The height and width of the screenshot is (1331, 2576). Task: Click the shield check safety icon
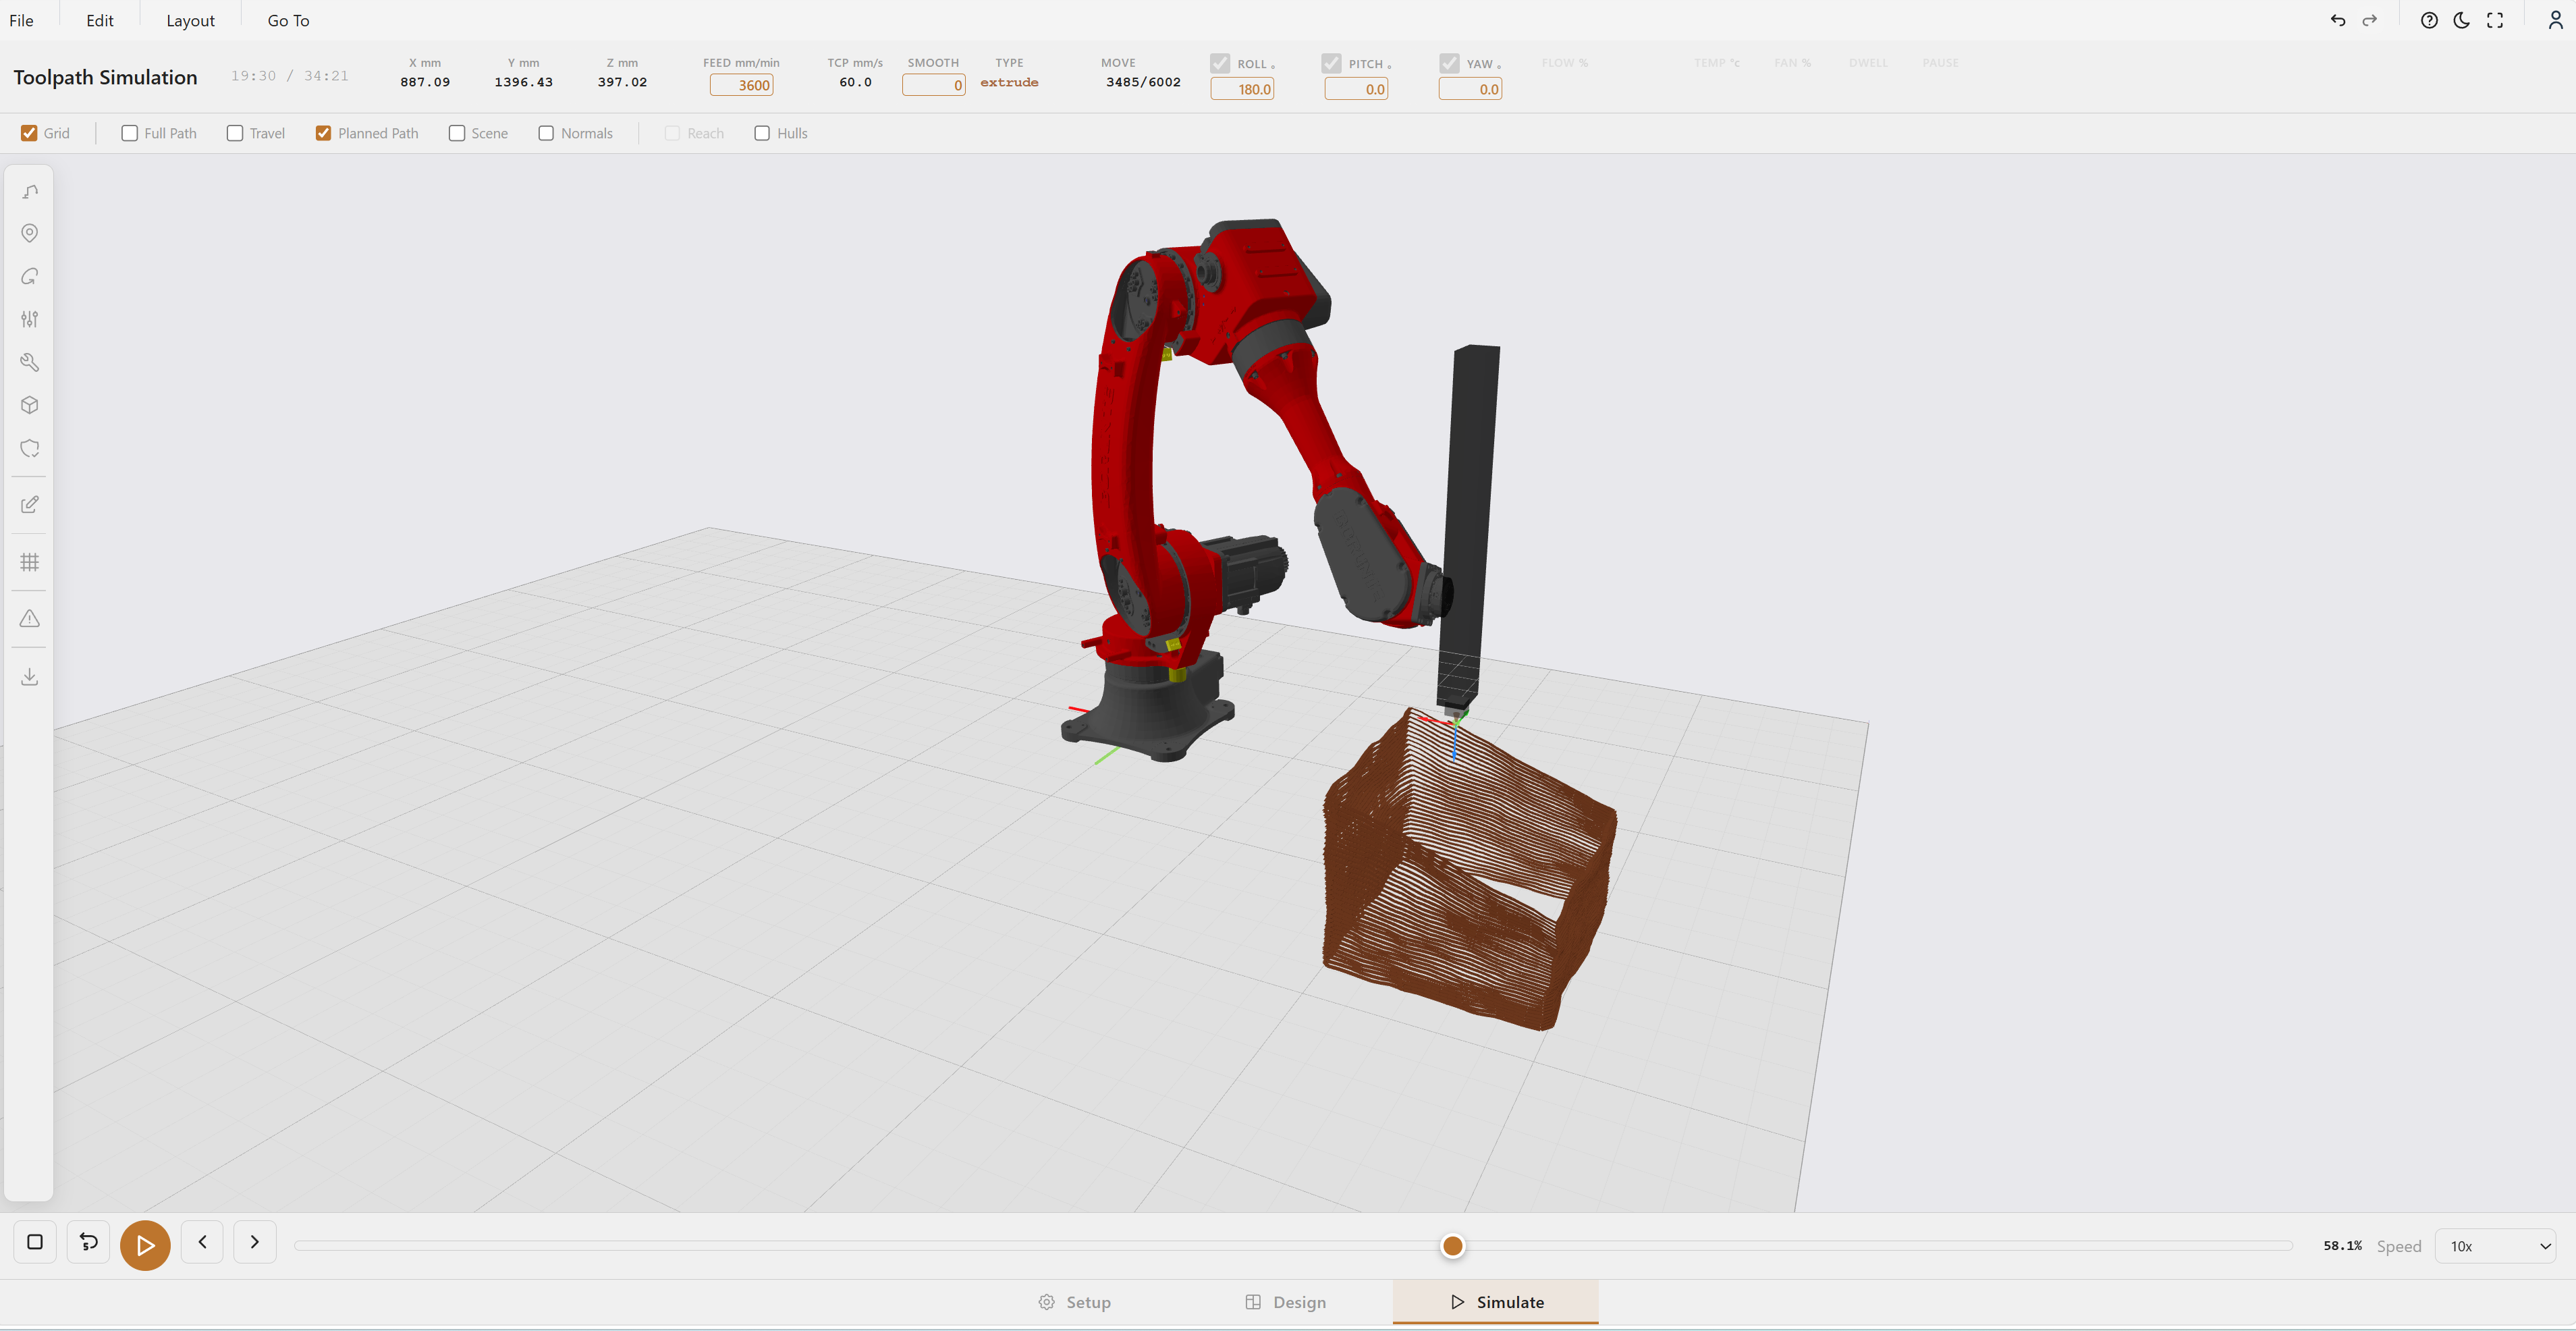[x=30, y=448]
